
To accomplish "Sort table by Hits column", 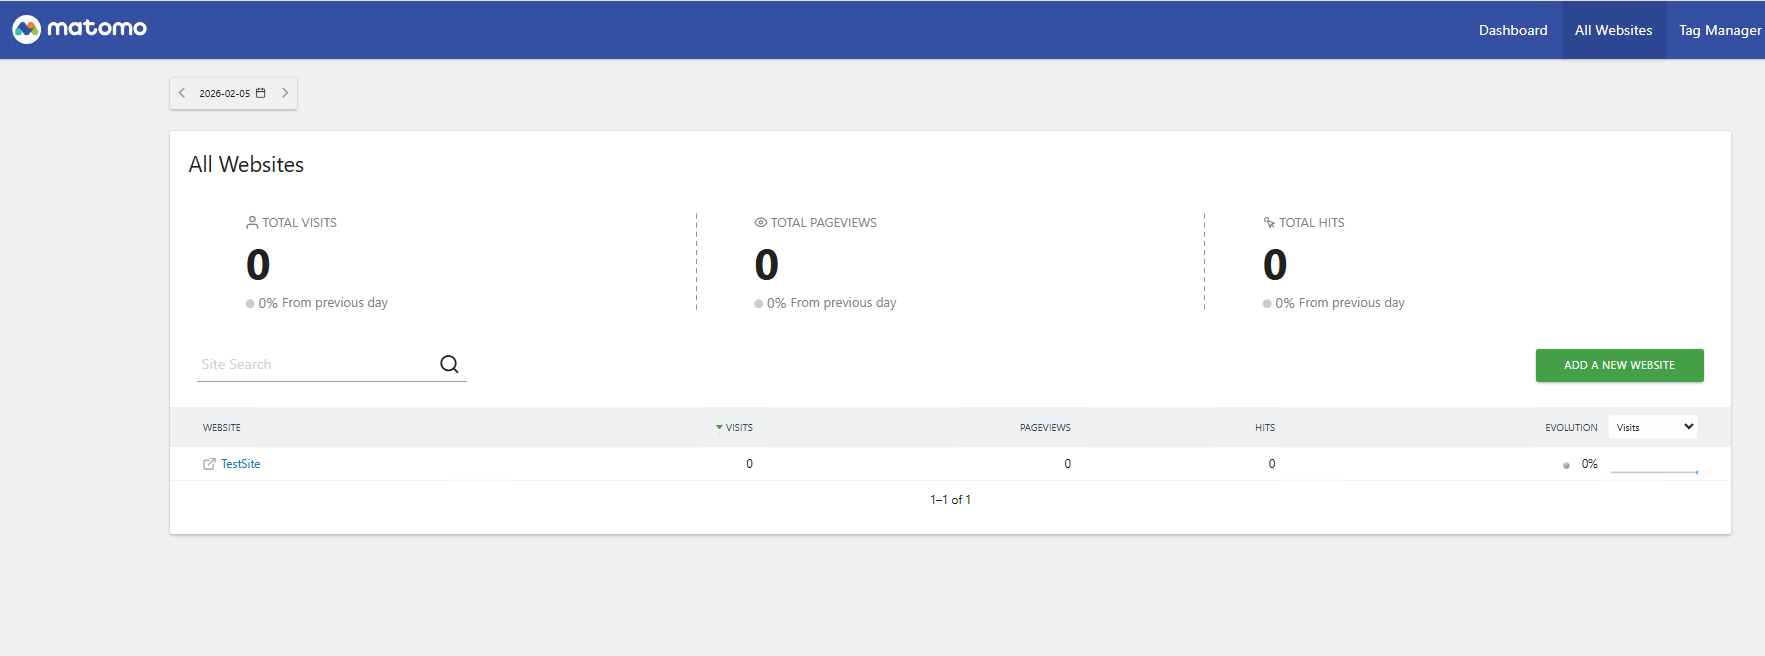I will tap(1265, 428).
